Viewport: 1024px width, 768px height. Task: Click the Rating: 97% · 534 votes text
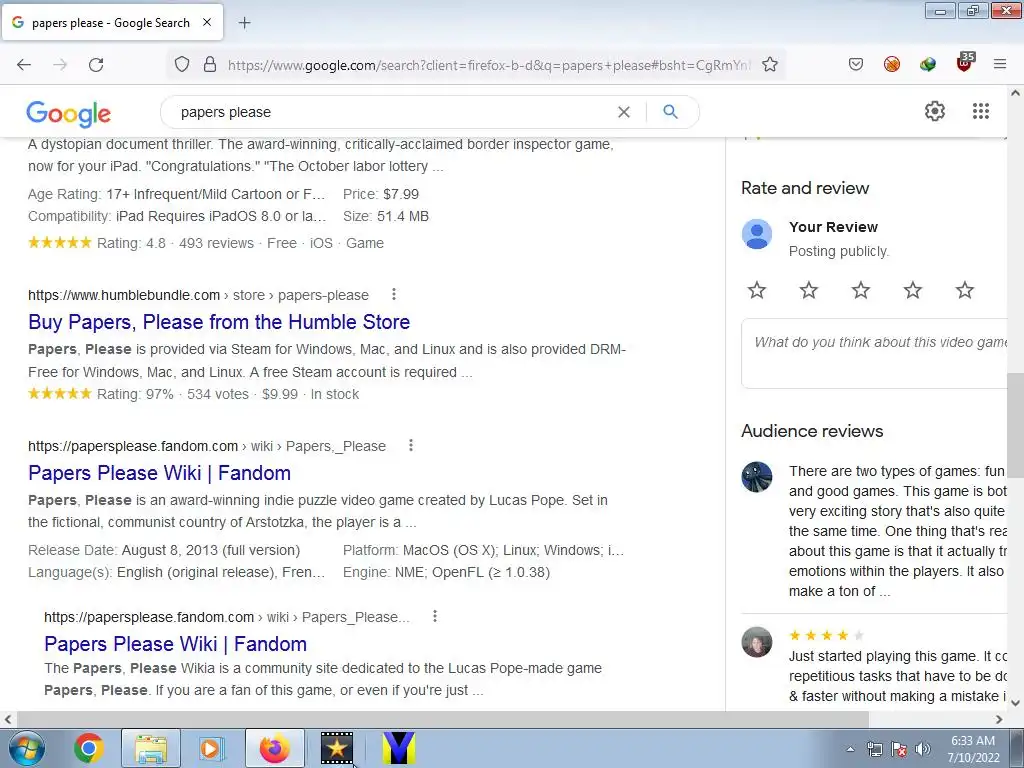coord(173,394)
